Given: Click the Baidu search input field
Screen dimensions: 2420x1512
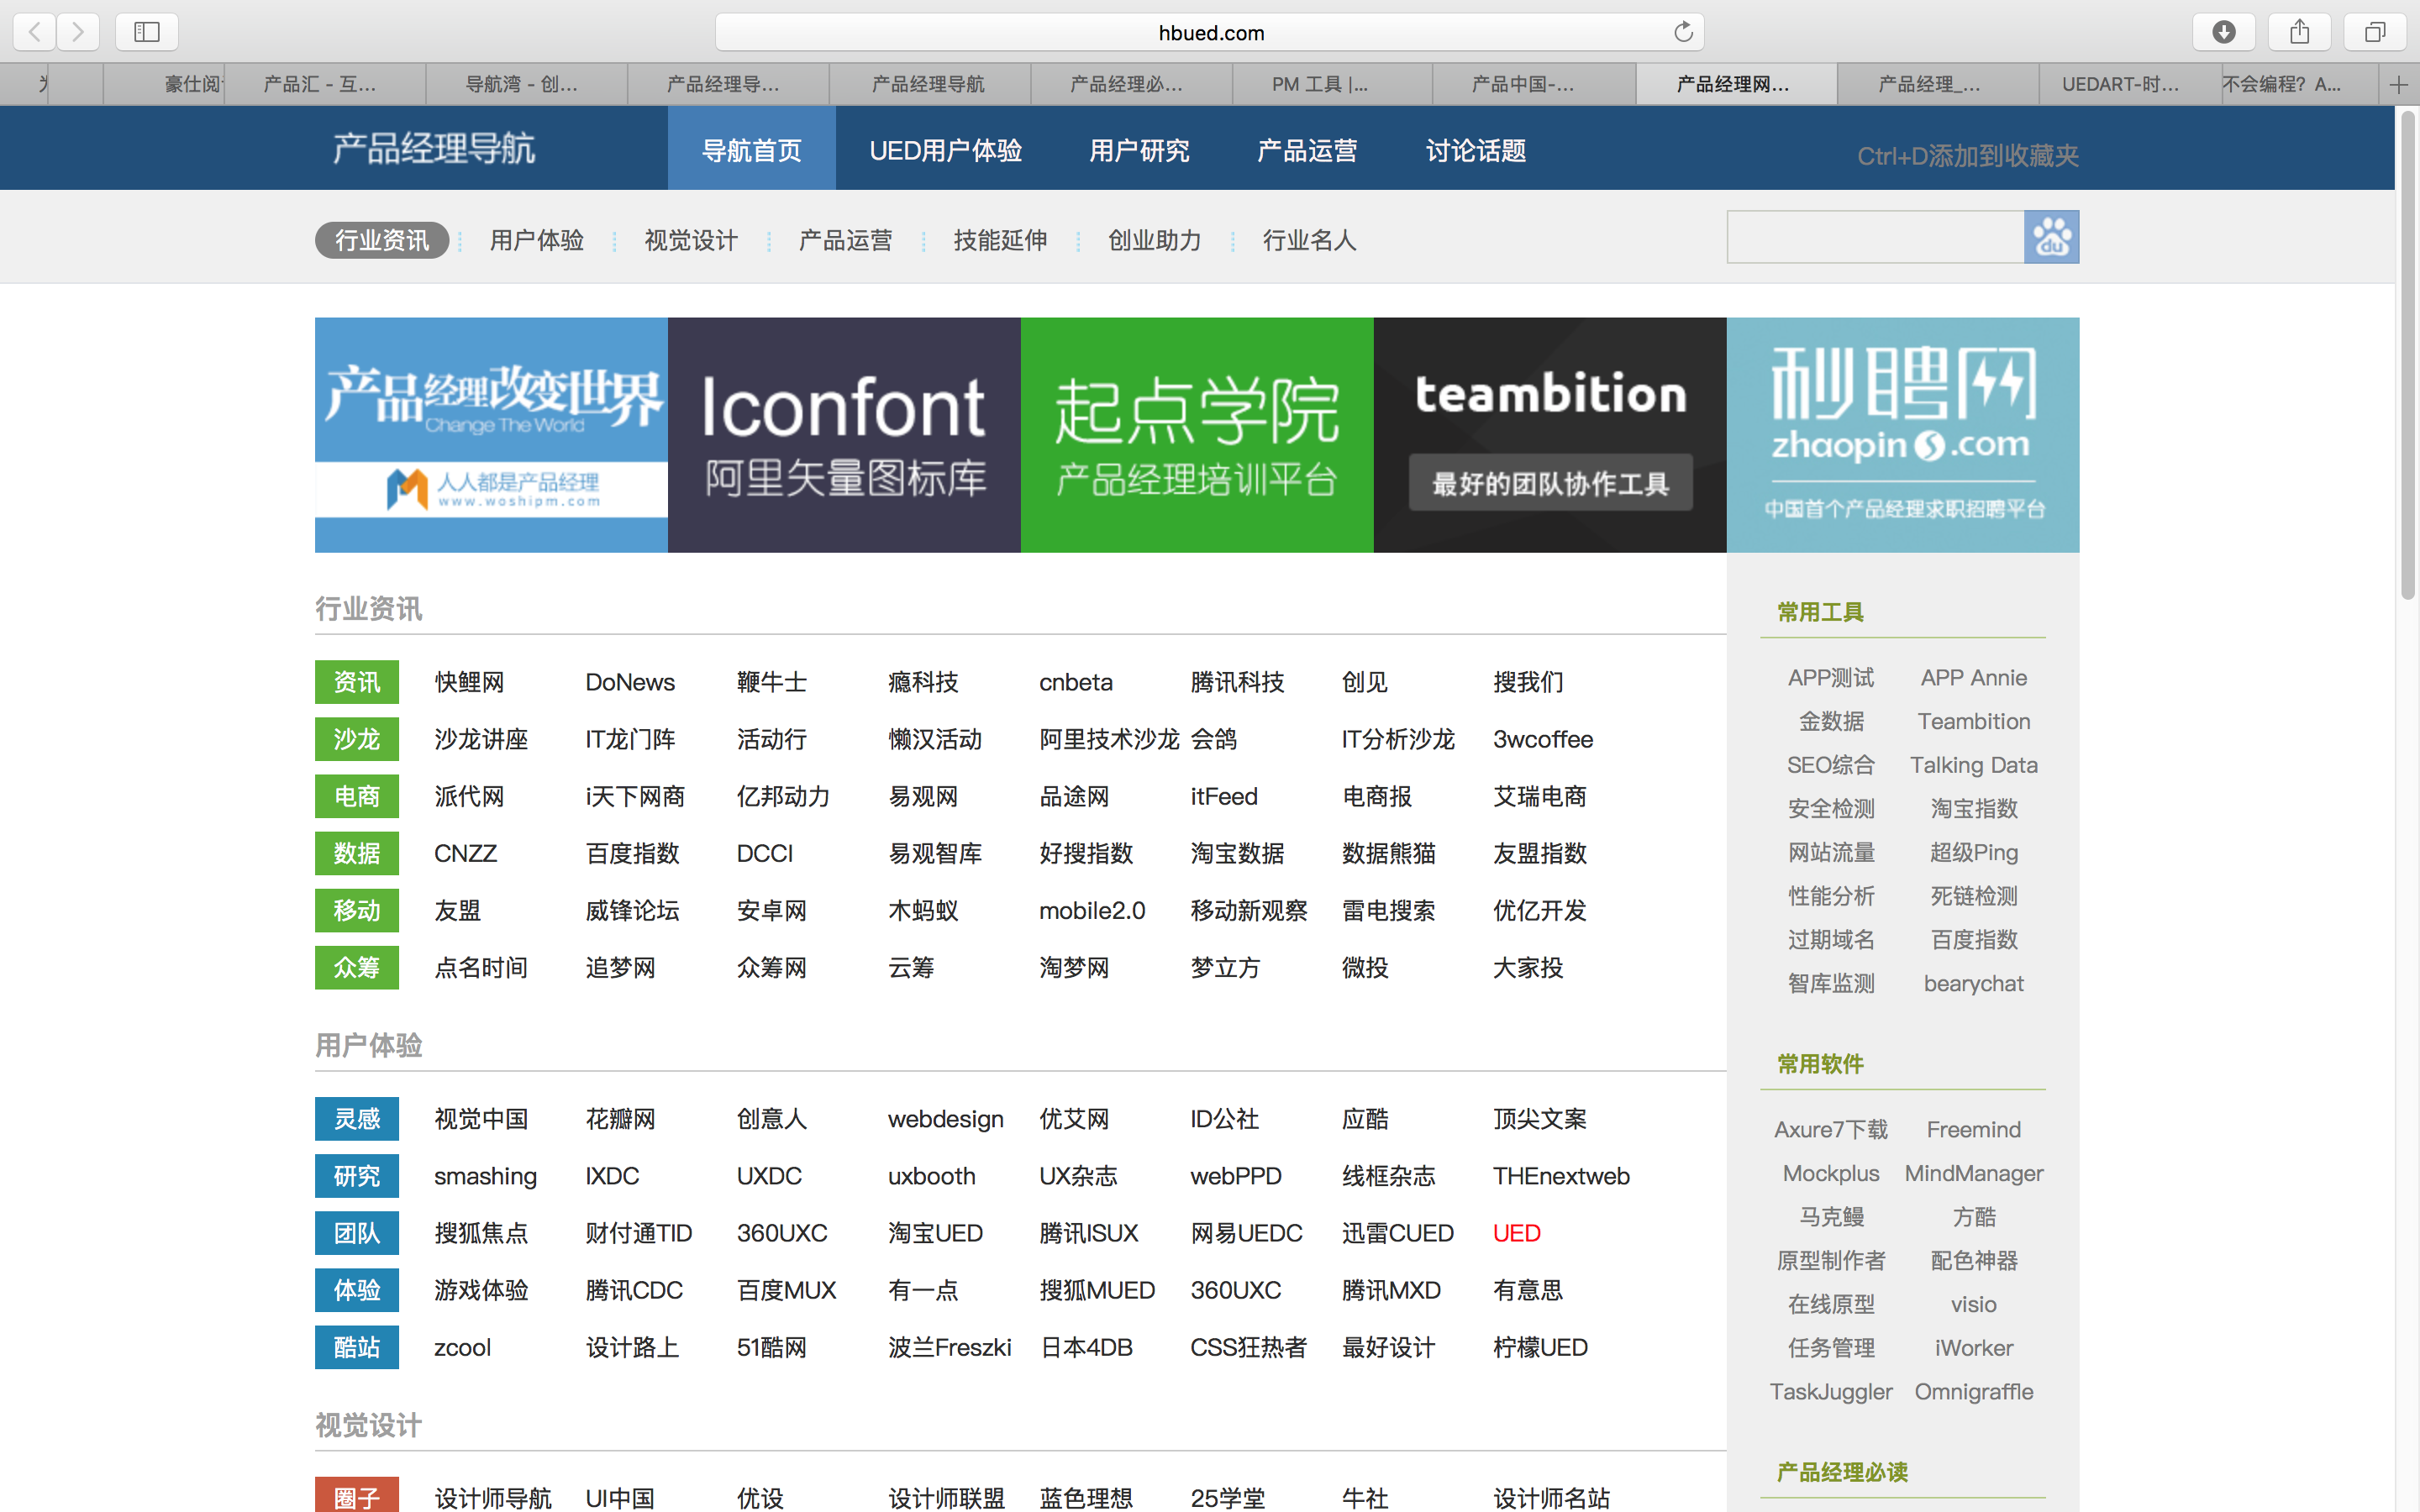Looking at the screenshot, I should click(1875, 237).
